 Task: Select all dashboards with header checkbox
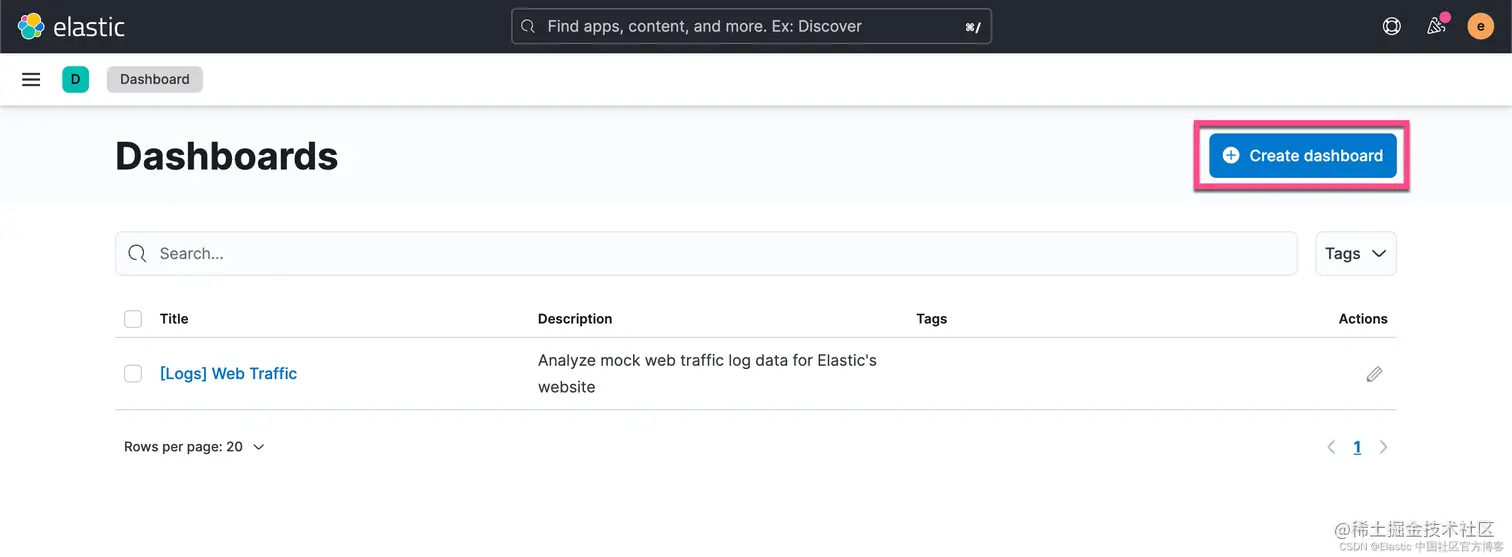(133, 319)
